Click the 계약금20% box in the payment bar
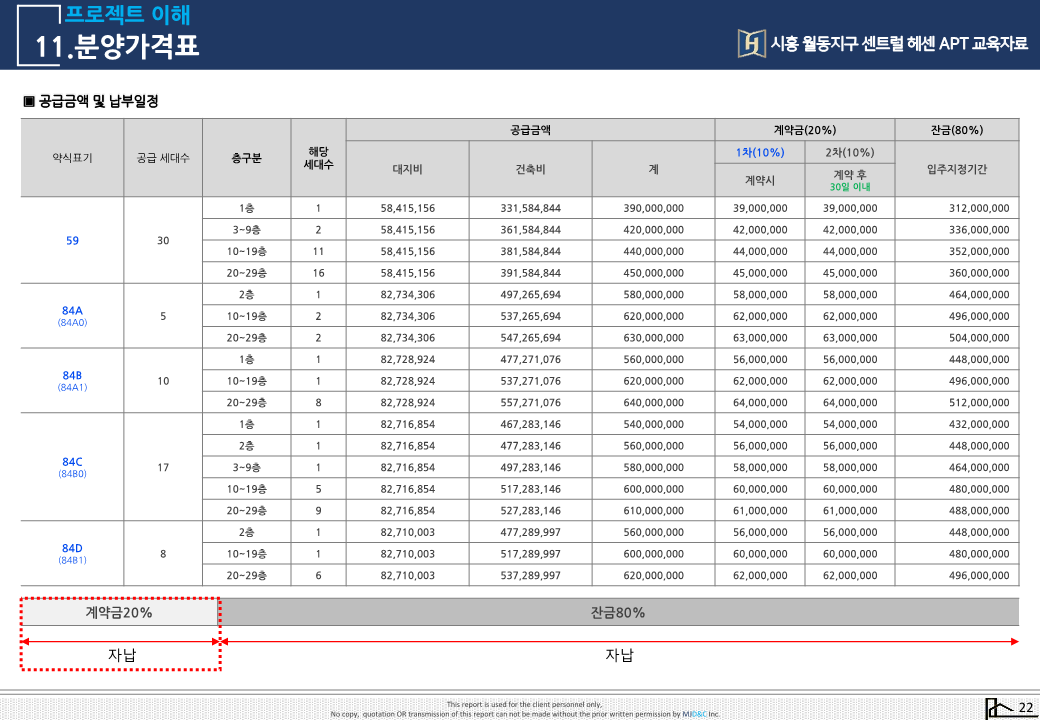This screenshot has height=720, width=1040. tap(119, 612)
